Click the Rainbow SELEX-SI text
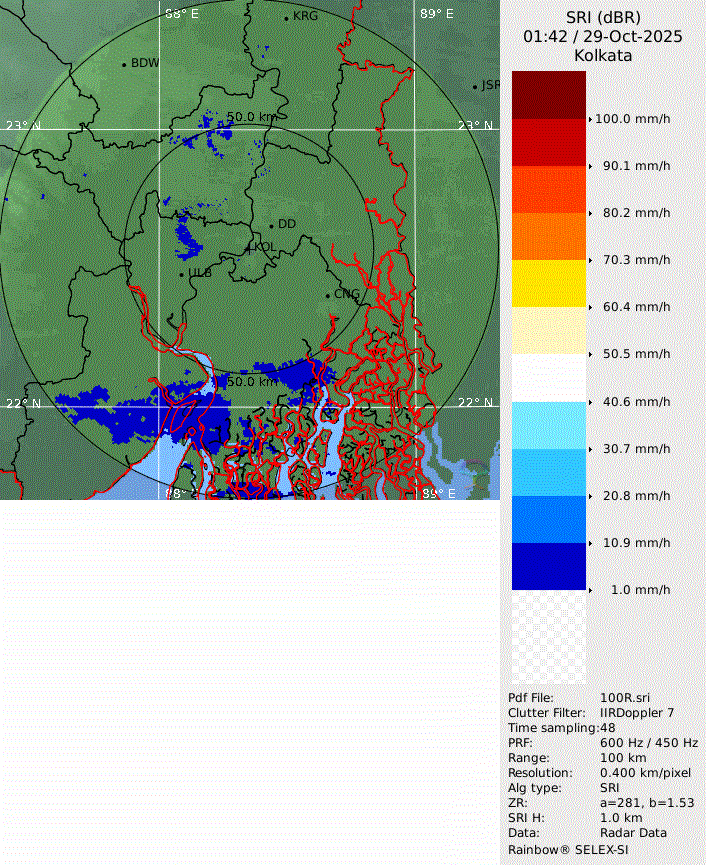 pyautogui.click(x=571, y=849)
